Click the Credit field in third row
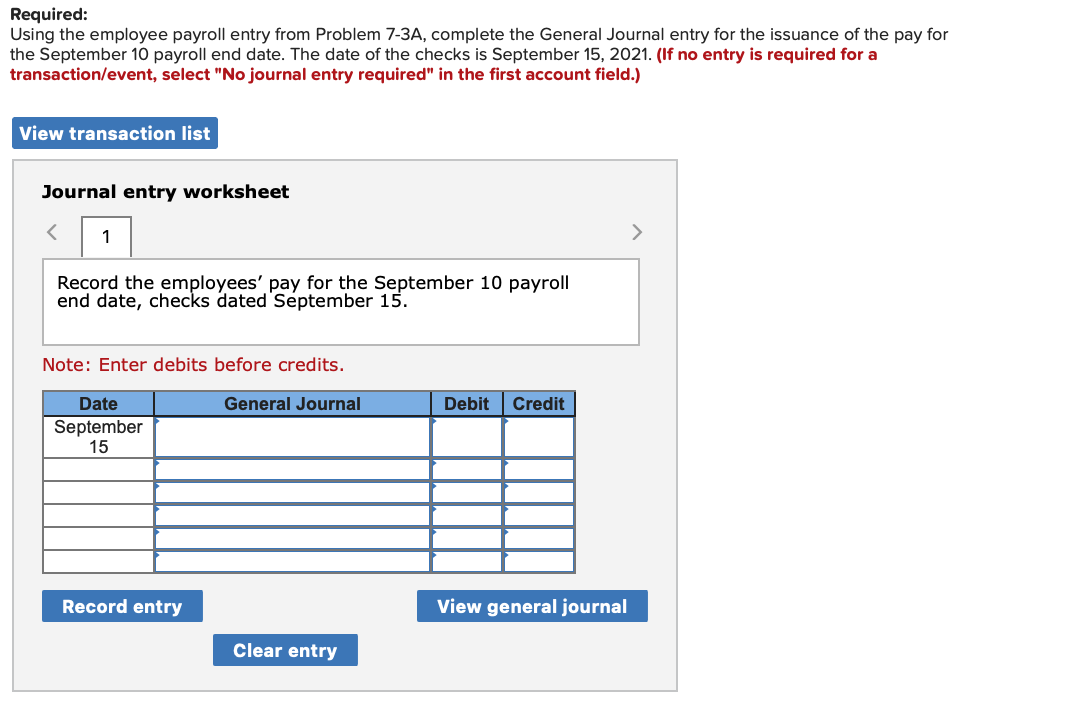1070x720 pixels. [538, 492]
